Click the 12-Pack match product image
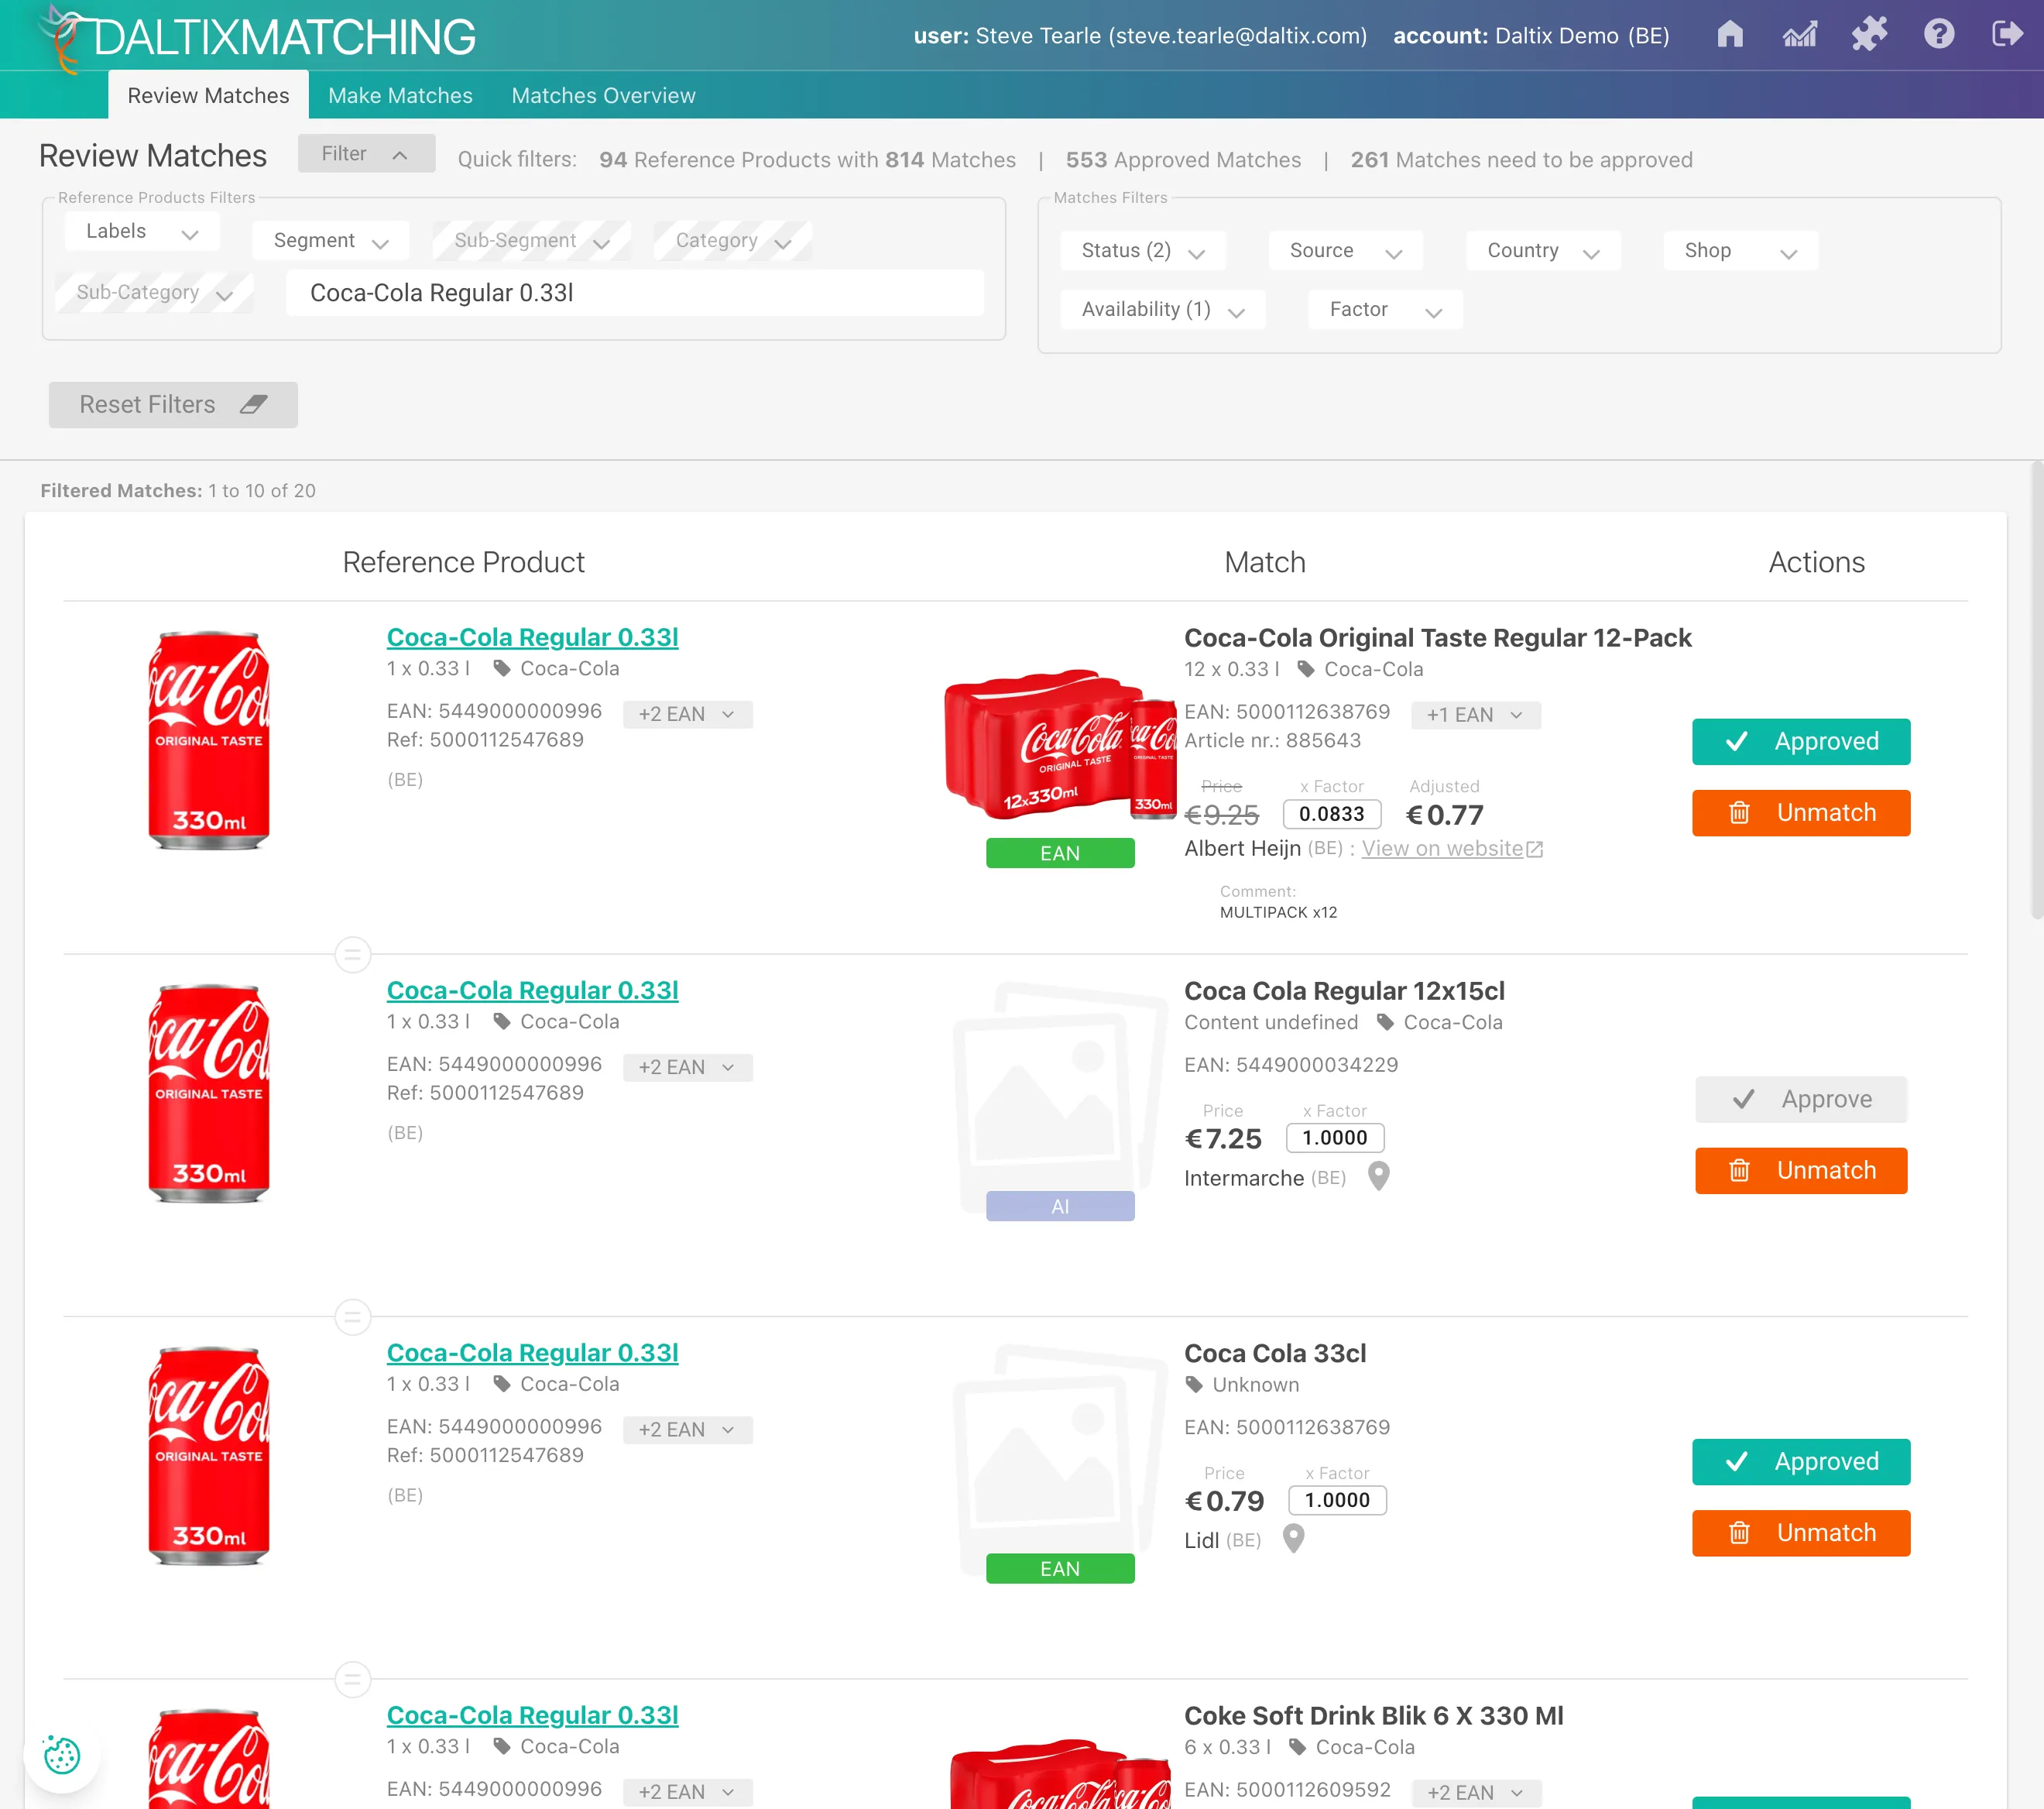Image resolution: width=2044 pixels, height=1809 pixels. click(x=1060, y=745)
